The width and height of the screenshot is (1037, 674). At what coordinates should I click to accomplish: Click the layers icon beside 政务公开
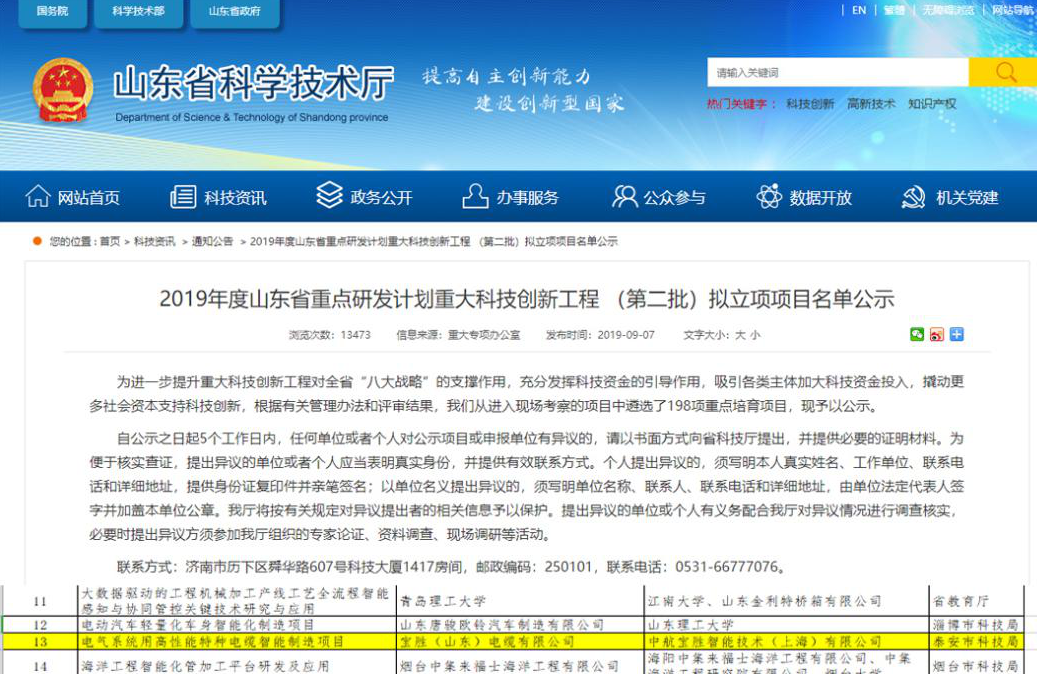[x=329, y=195]
